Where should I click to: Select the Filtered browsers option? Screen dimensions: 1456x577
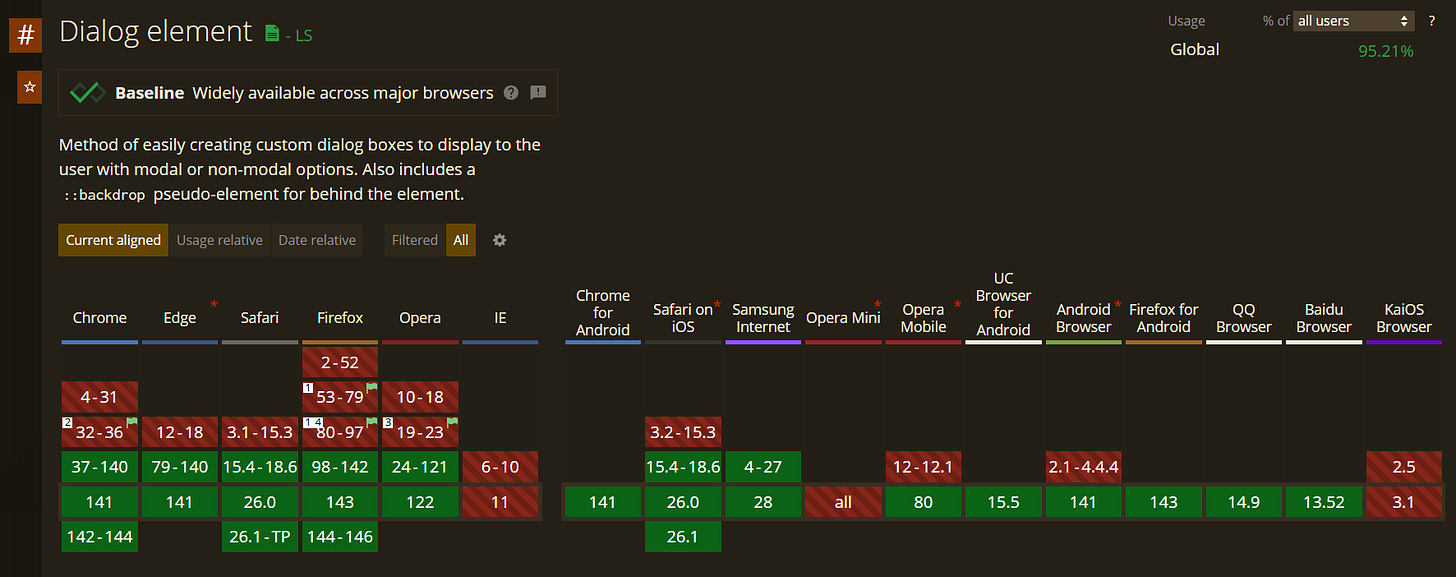click(415, 240)
